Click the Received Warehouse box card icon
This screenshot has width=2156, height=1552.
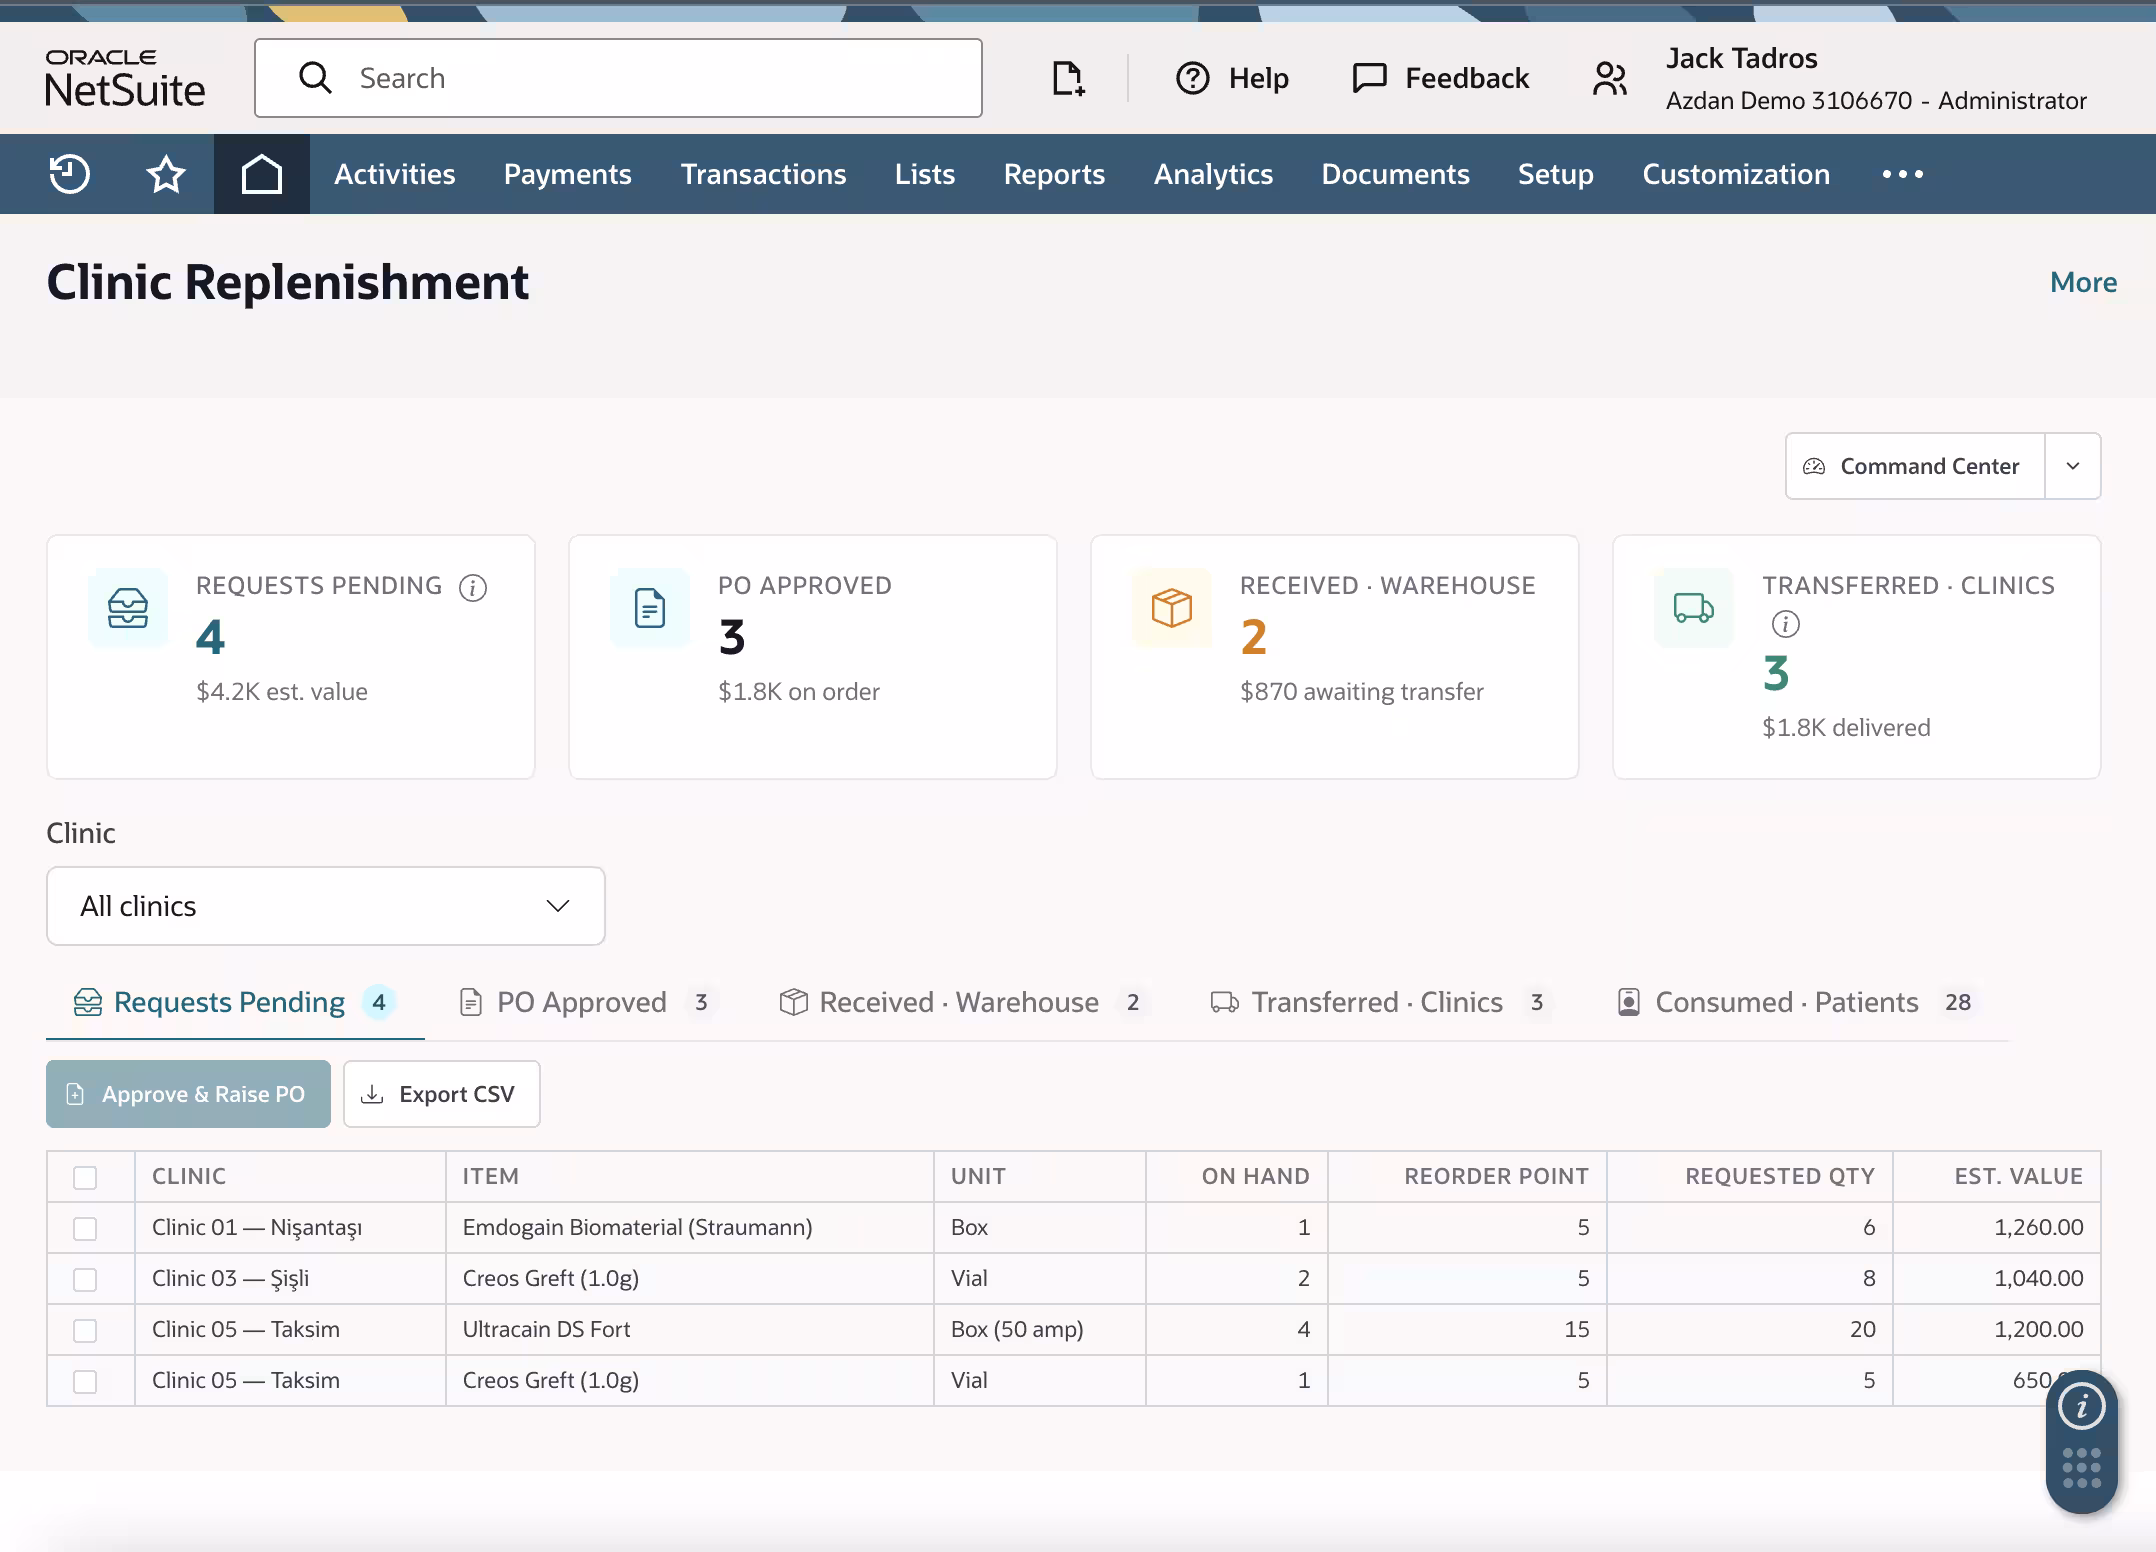(x=1172, y=608)
